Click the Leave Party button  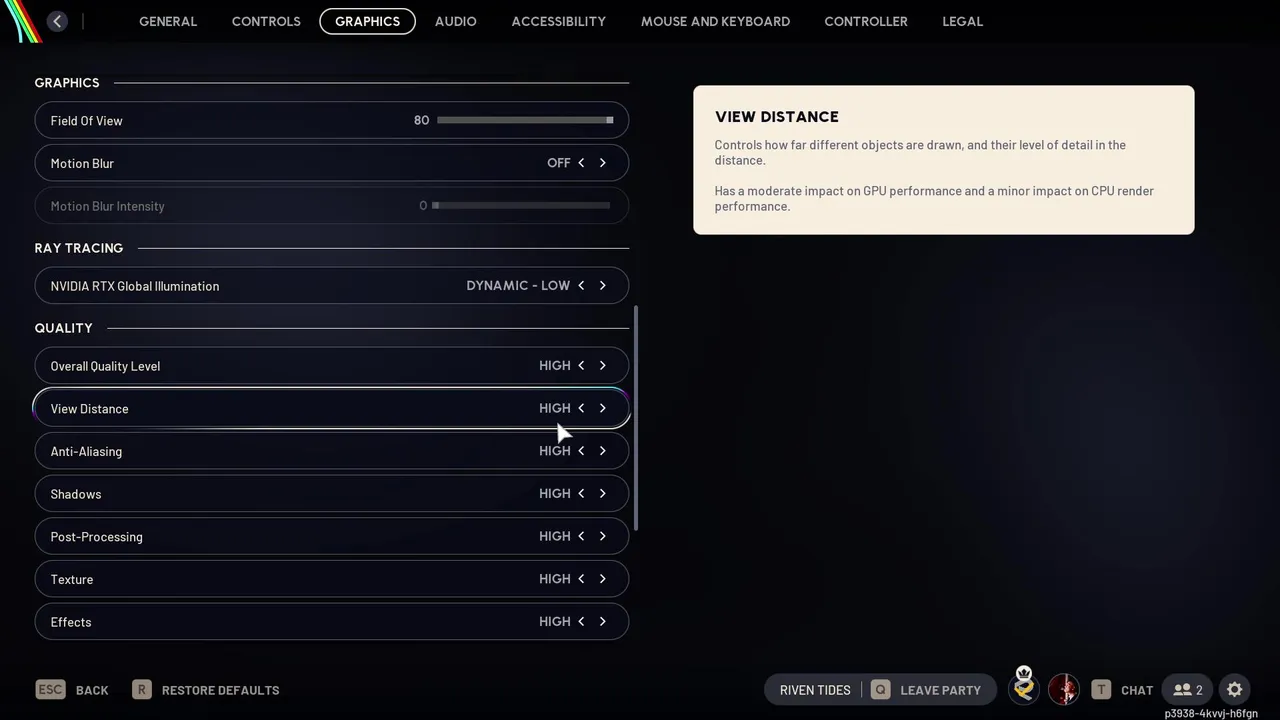point(940,690)
